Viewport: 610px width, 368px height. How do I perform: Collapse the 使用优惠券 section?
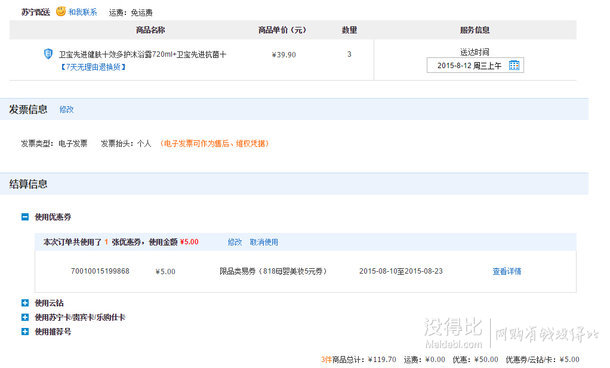[x=25, y=217]
